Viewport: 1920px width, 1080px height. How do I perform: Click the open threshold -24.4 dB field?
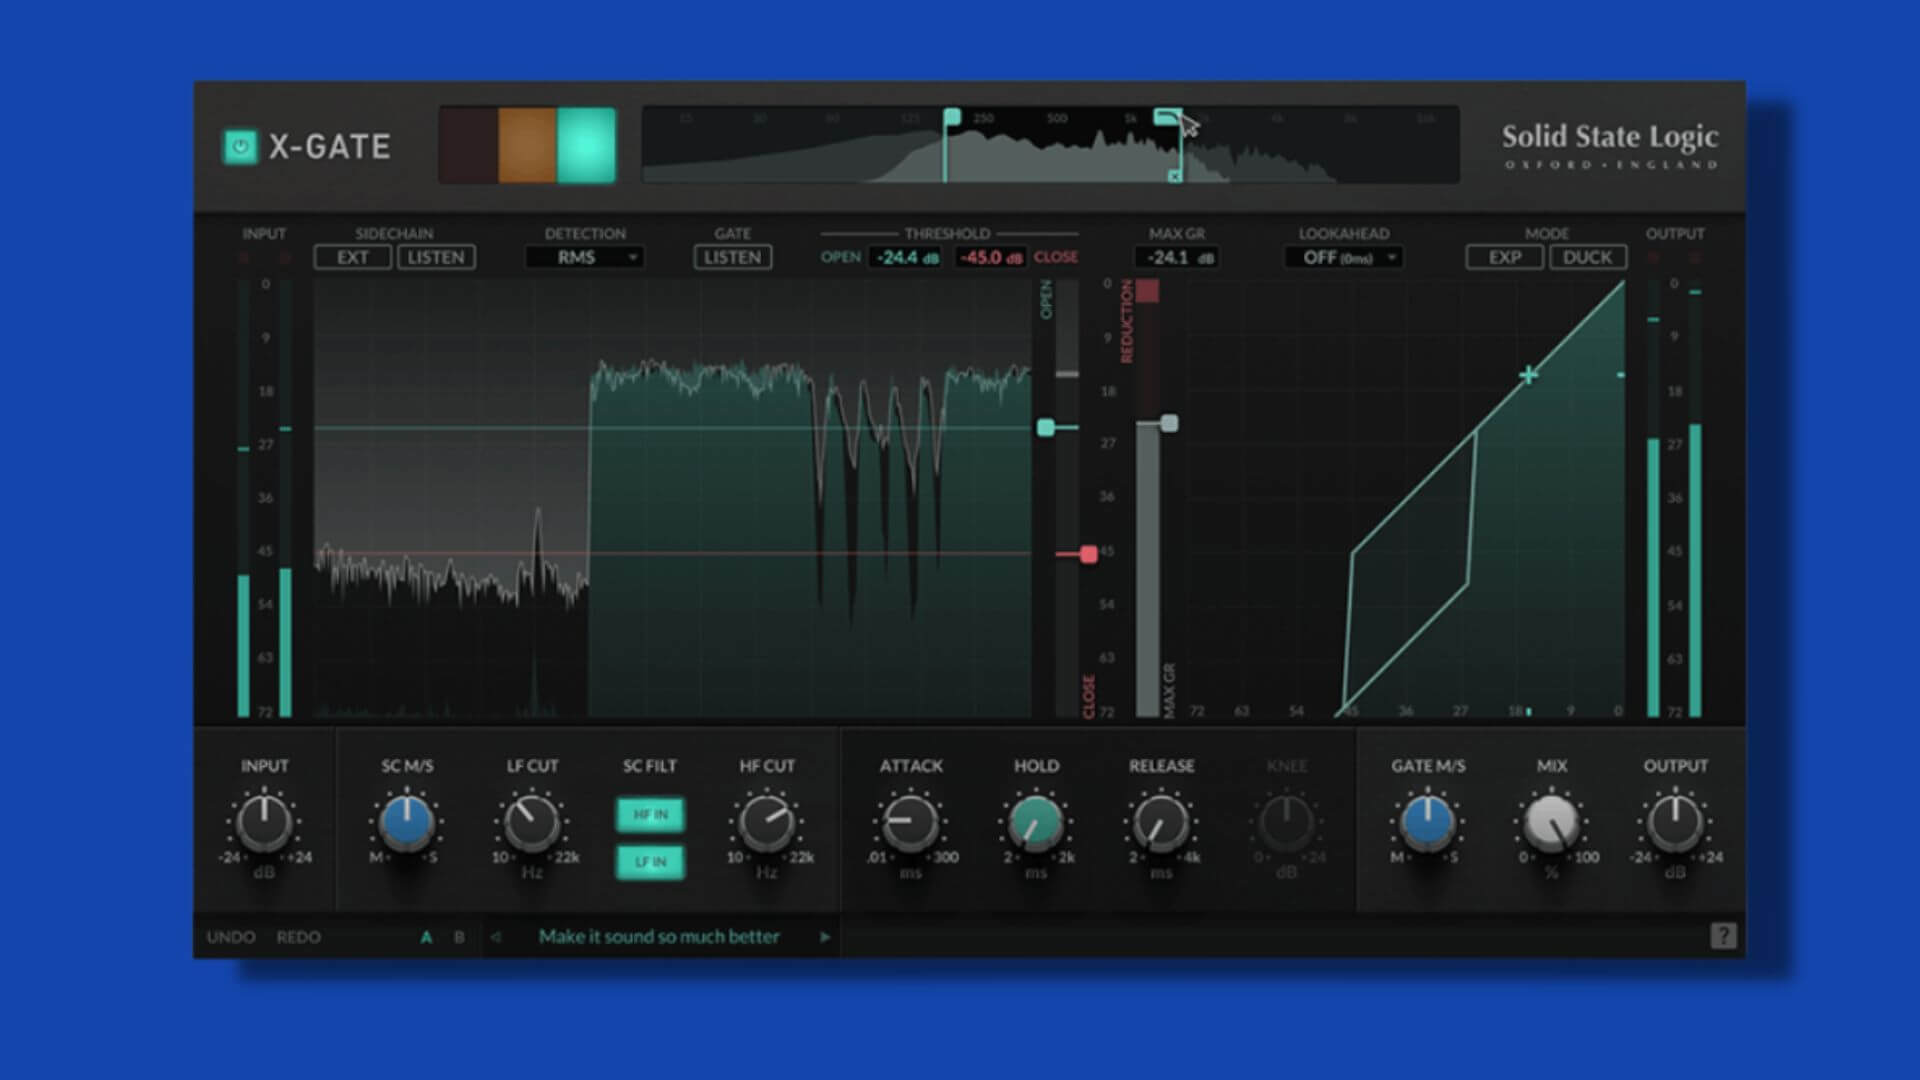907,257
